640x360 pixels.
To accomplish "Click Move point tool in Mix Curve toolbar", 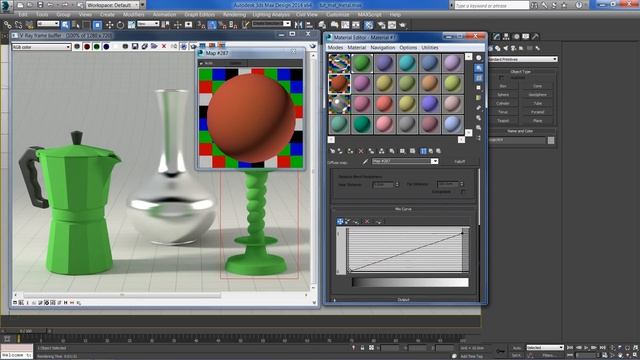I will (x=340, y=221).
